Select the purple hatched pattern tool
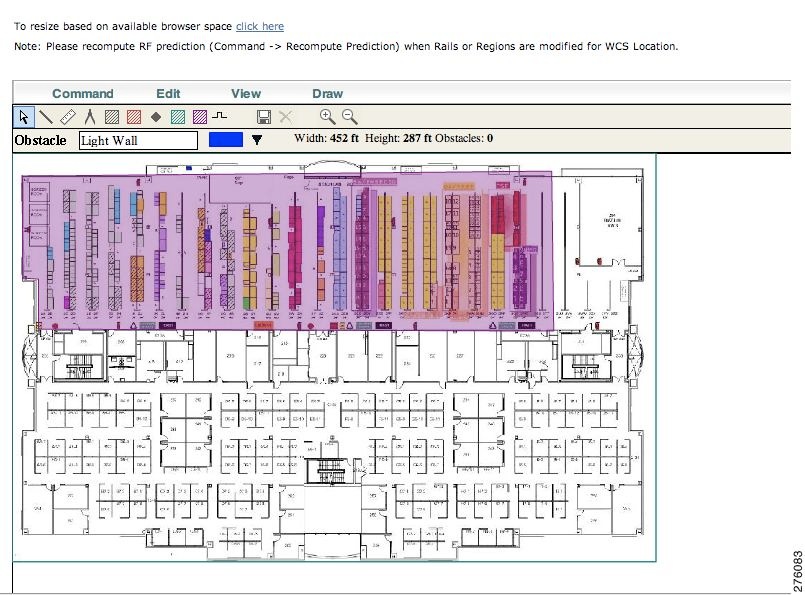Viewport: 805px width, 595px height. coord(200,116)
